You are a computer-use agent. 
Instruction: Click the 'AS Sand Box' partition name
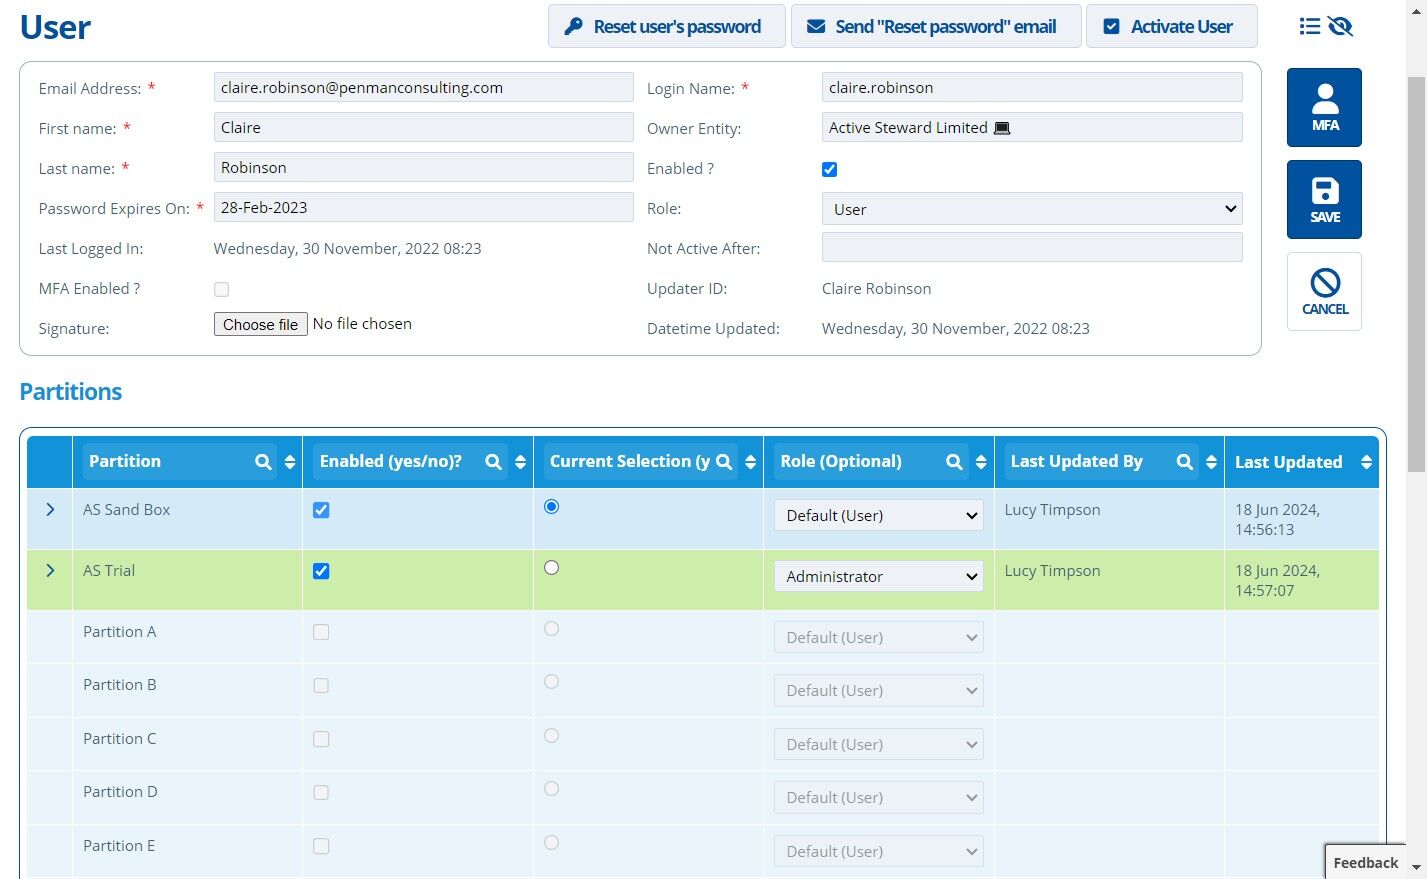126,510
